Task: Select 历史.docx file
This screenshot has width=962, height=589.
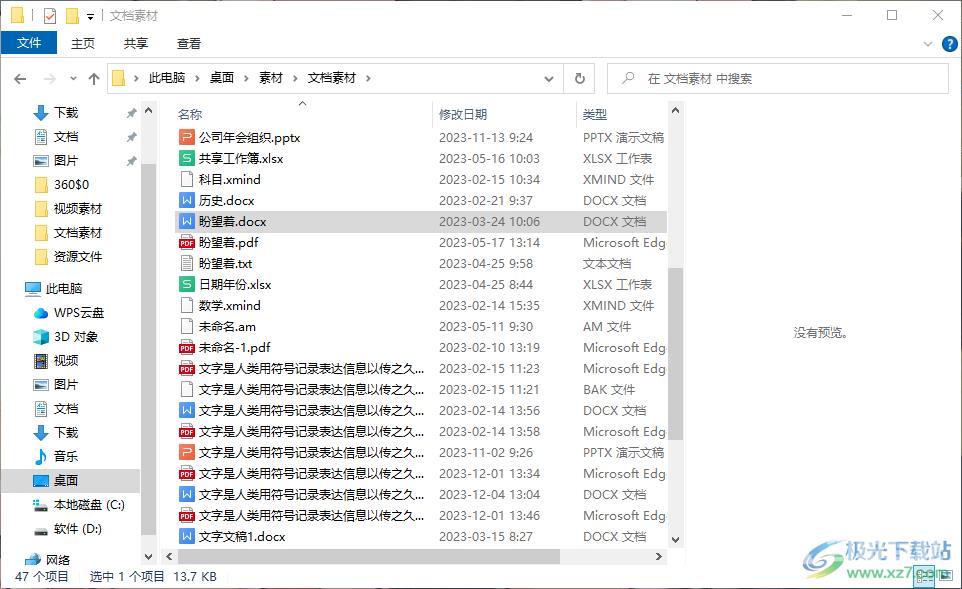Action: click(226, 200)
